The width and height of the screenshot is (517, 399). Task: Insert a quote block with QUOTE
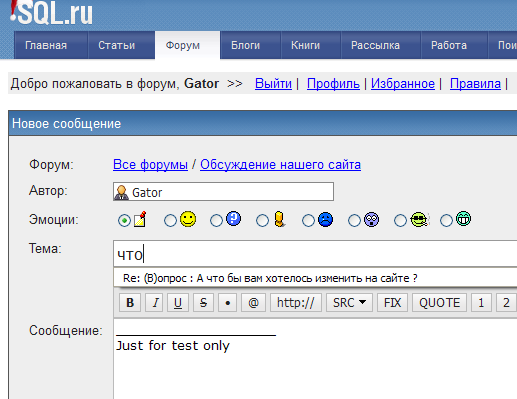click(439, 303)
